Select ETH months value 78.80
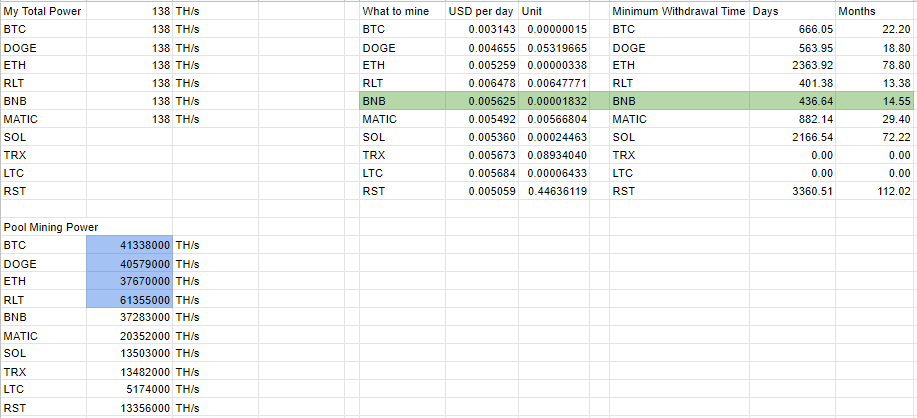 tap(876, 65)
